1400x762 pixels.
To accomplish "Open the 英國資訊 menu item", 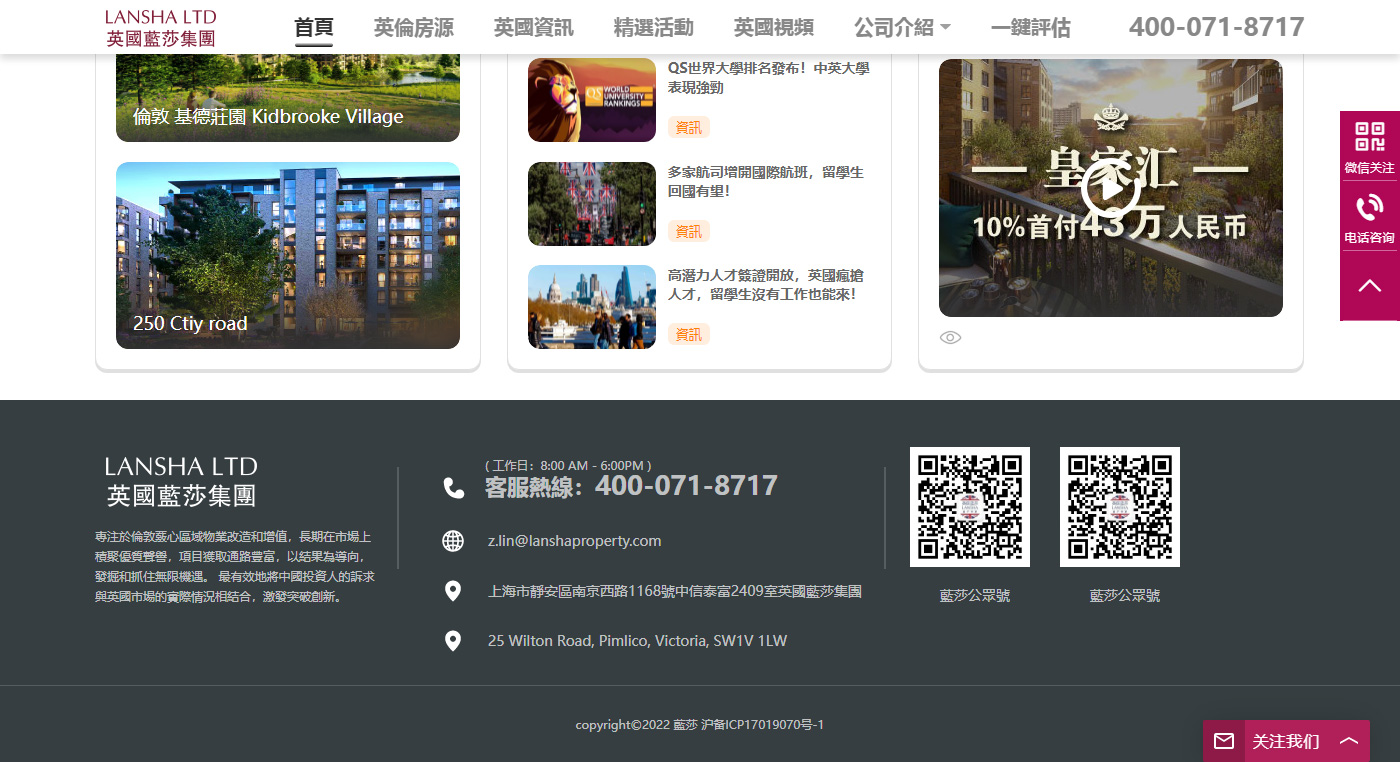I will point(533,28).
